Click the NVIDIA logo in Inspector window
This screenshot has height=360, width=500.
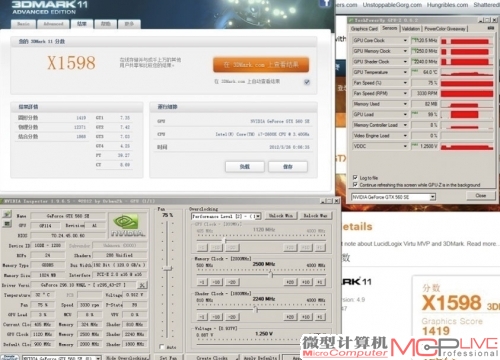[127, 225]
